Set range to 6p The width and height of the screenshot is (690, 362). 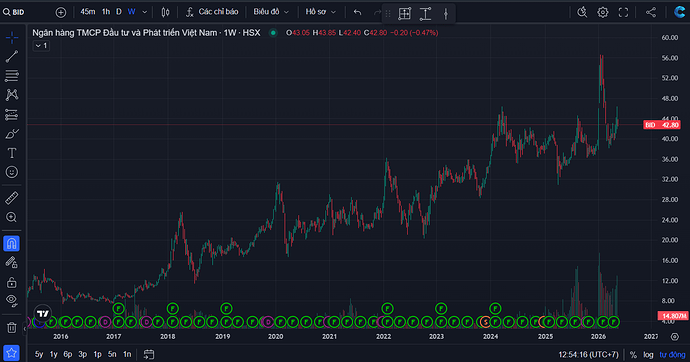[68, 354]
